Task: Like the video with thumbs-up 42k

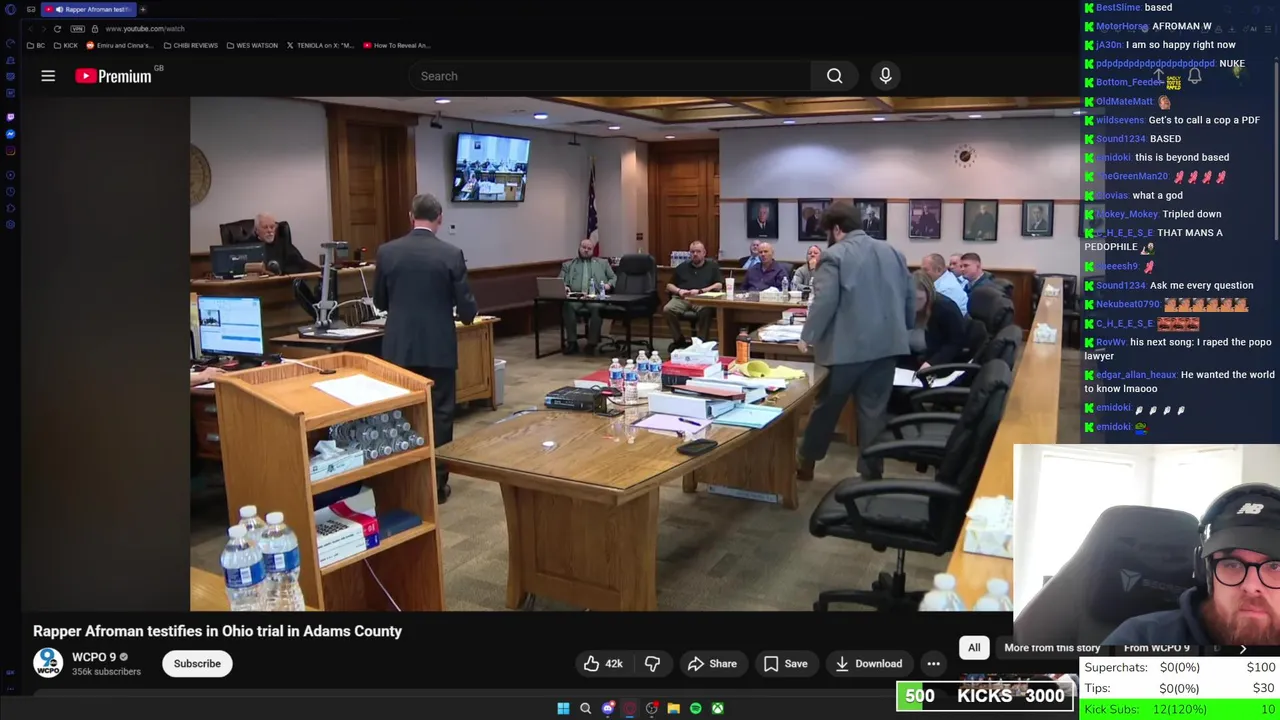Action: (604, 664)
